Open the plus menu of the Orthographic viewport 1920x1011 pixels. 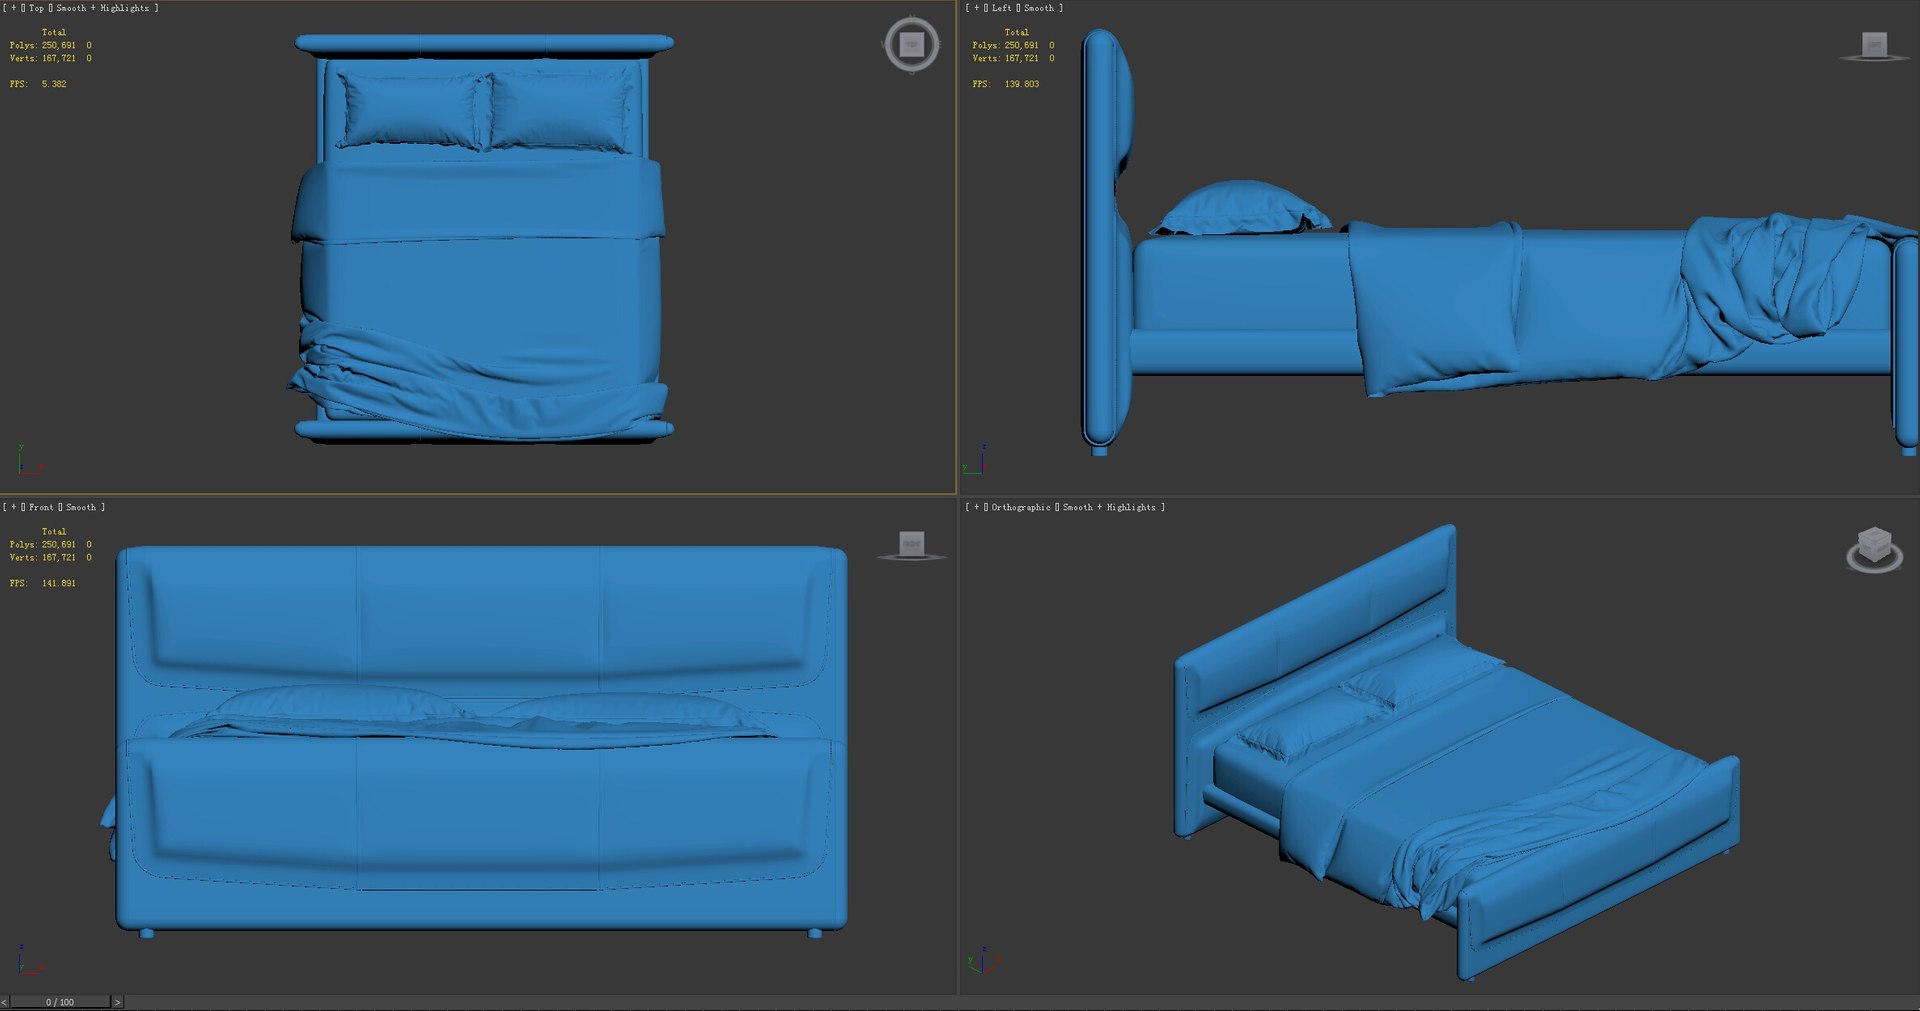pyautogui.click(x=976, y=507)
